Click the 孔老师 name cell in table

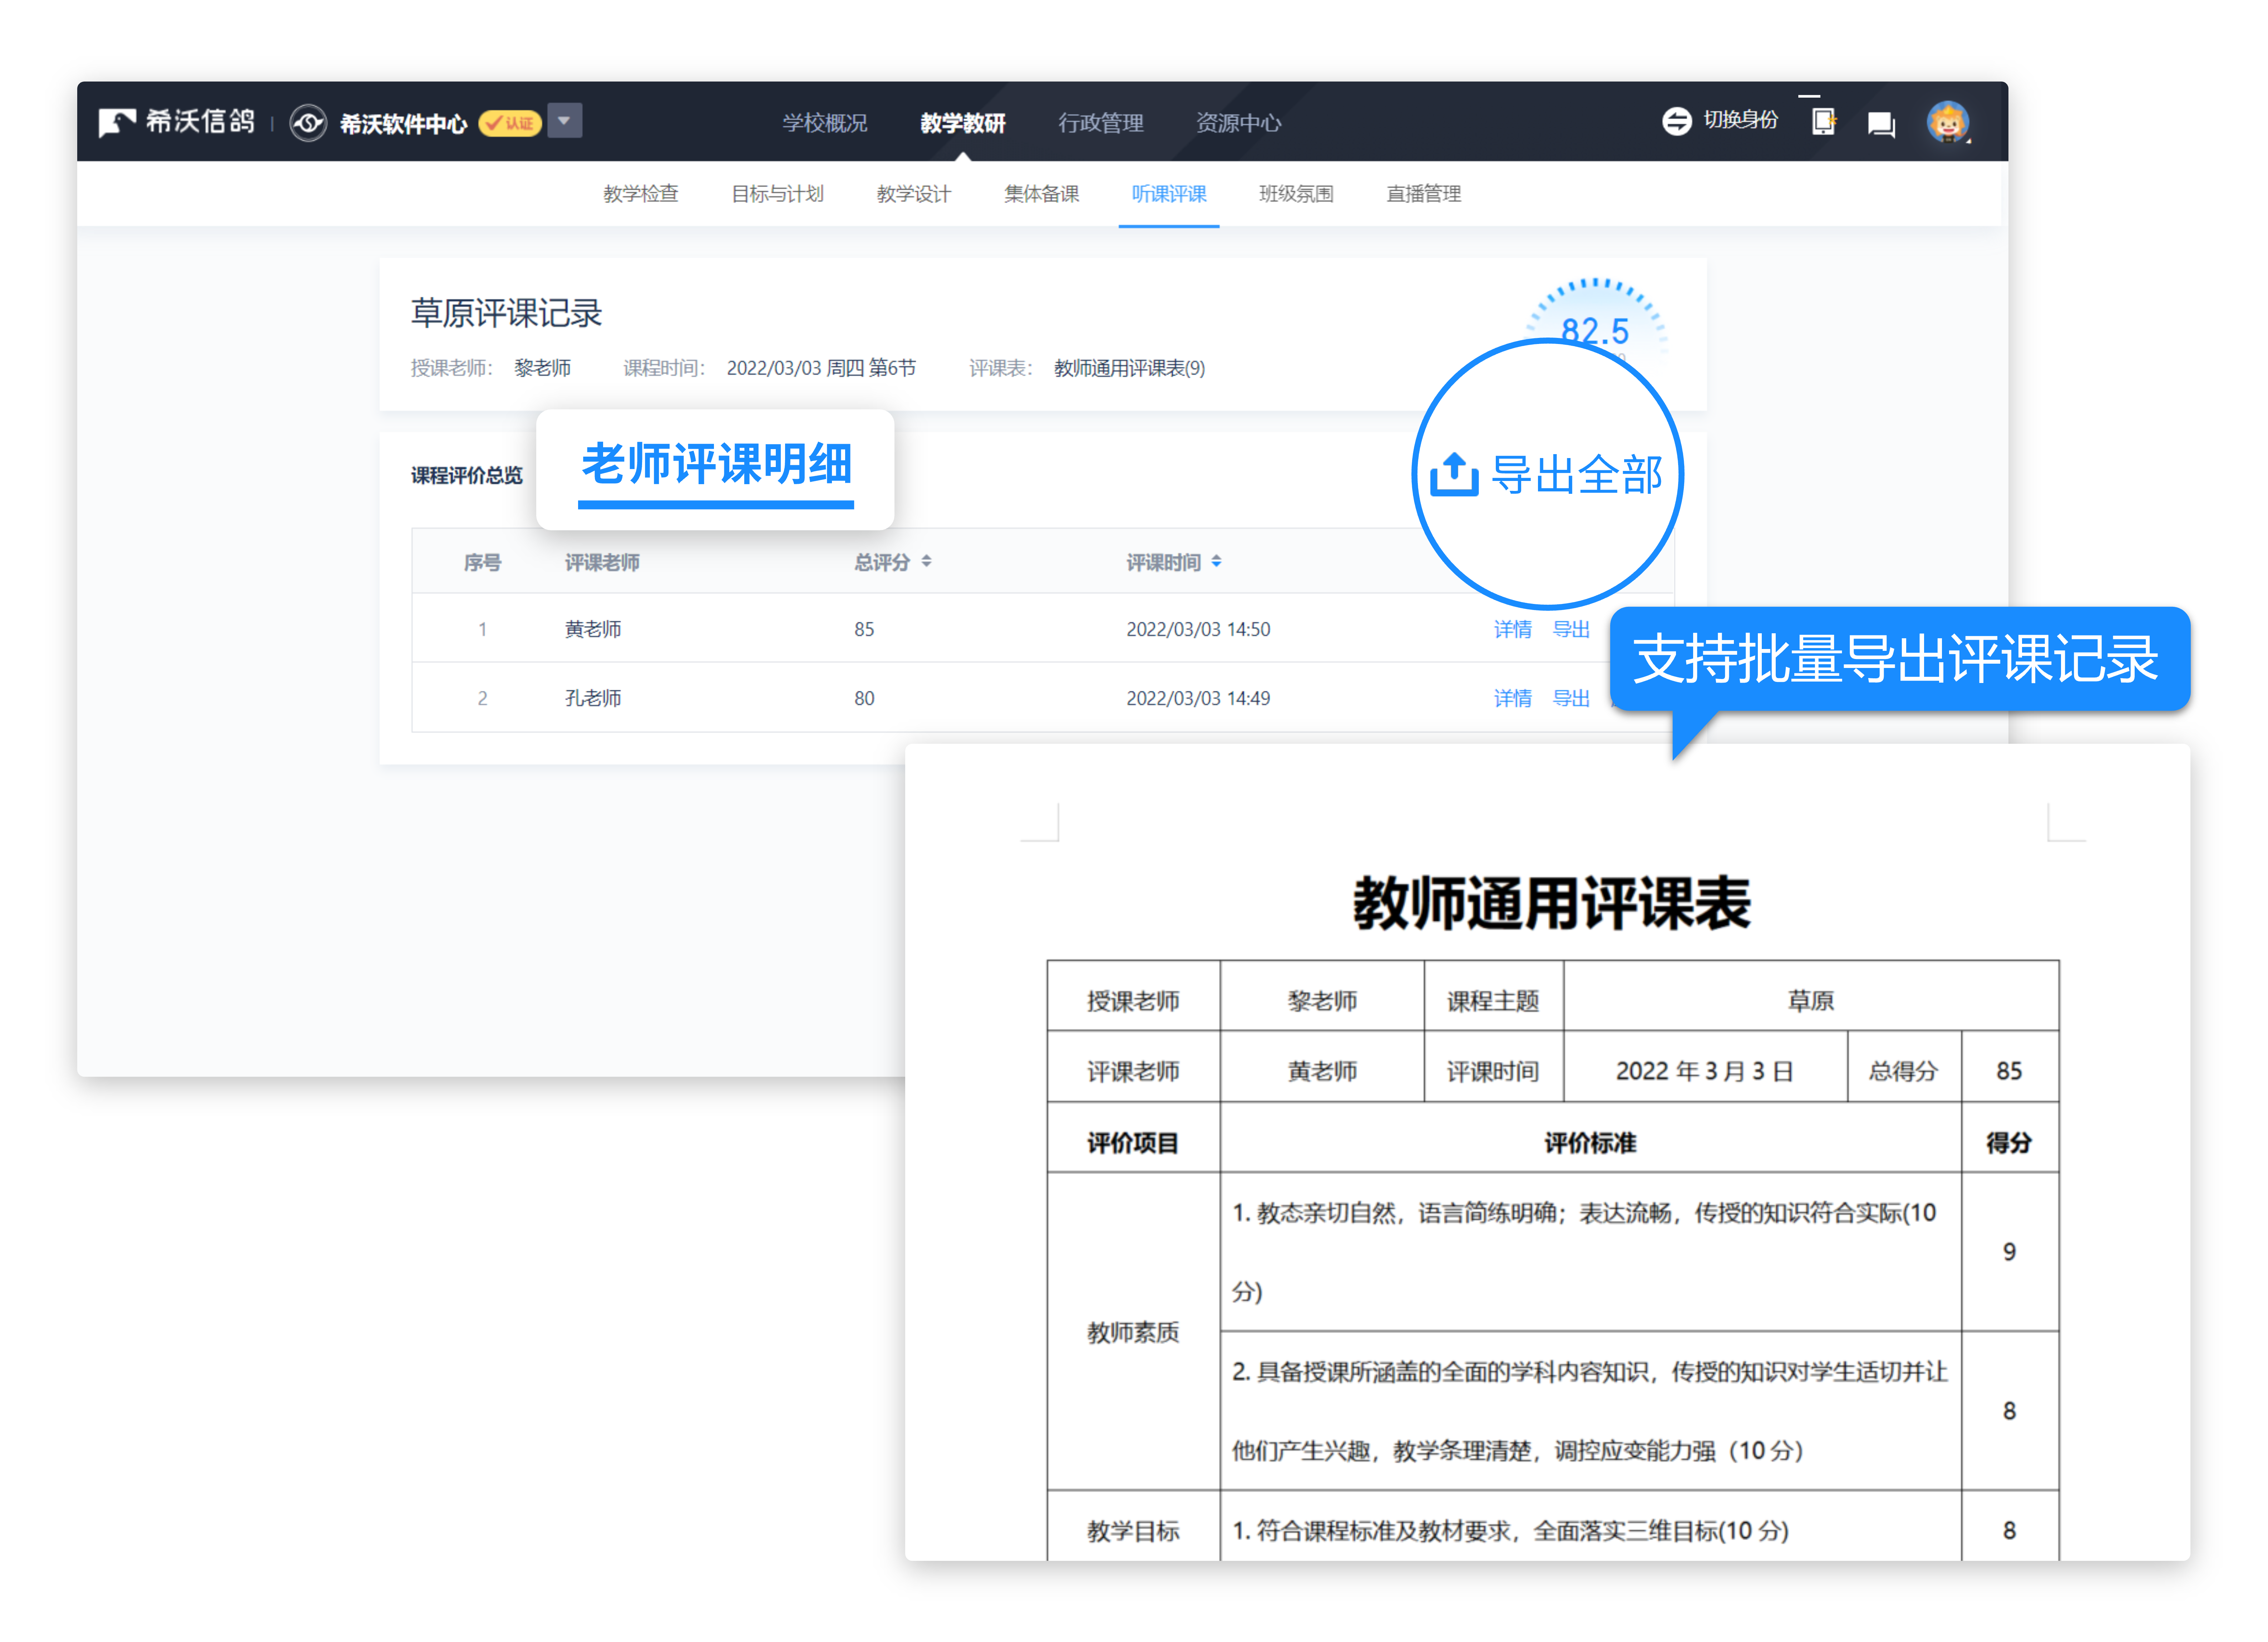click(593, 699)
